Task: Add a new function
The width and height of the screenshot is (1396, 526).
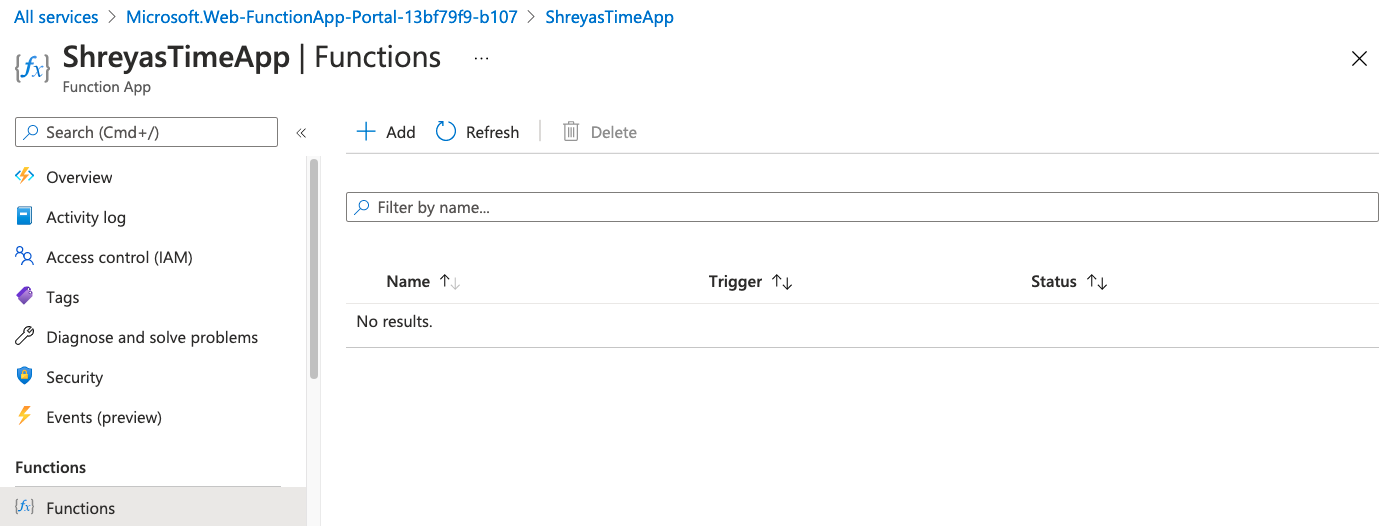Action: (x=386, y=132)
